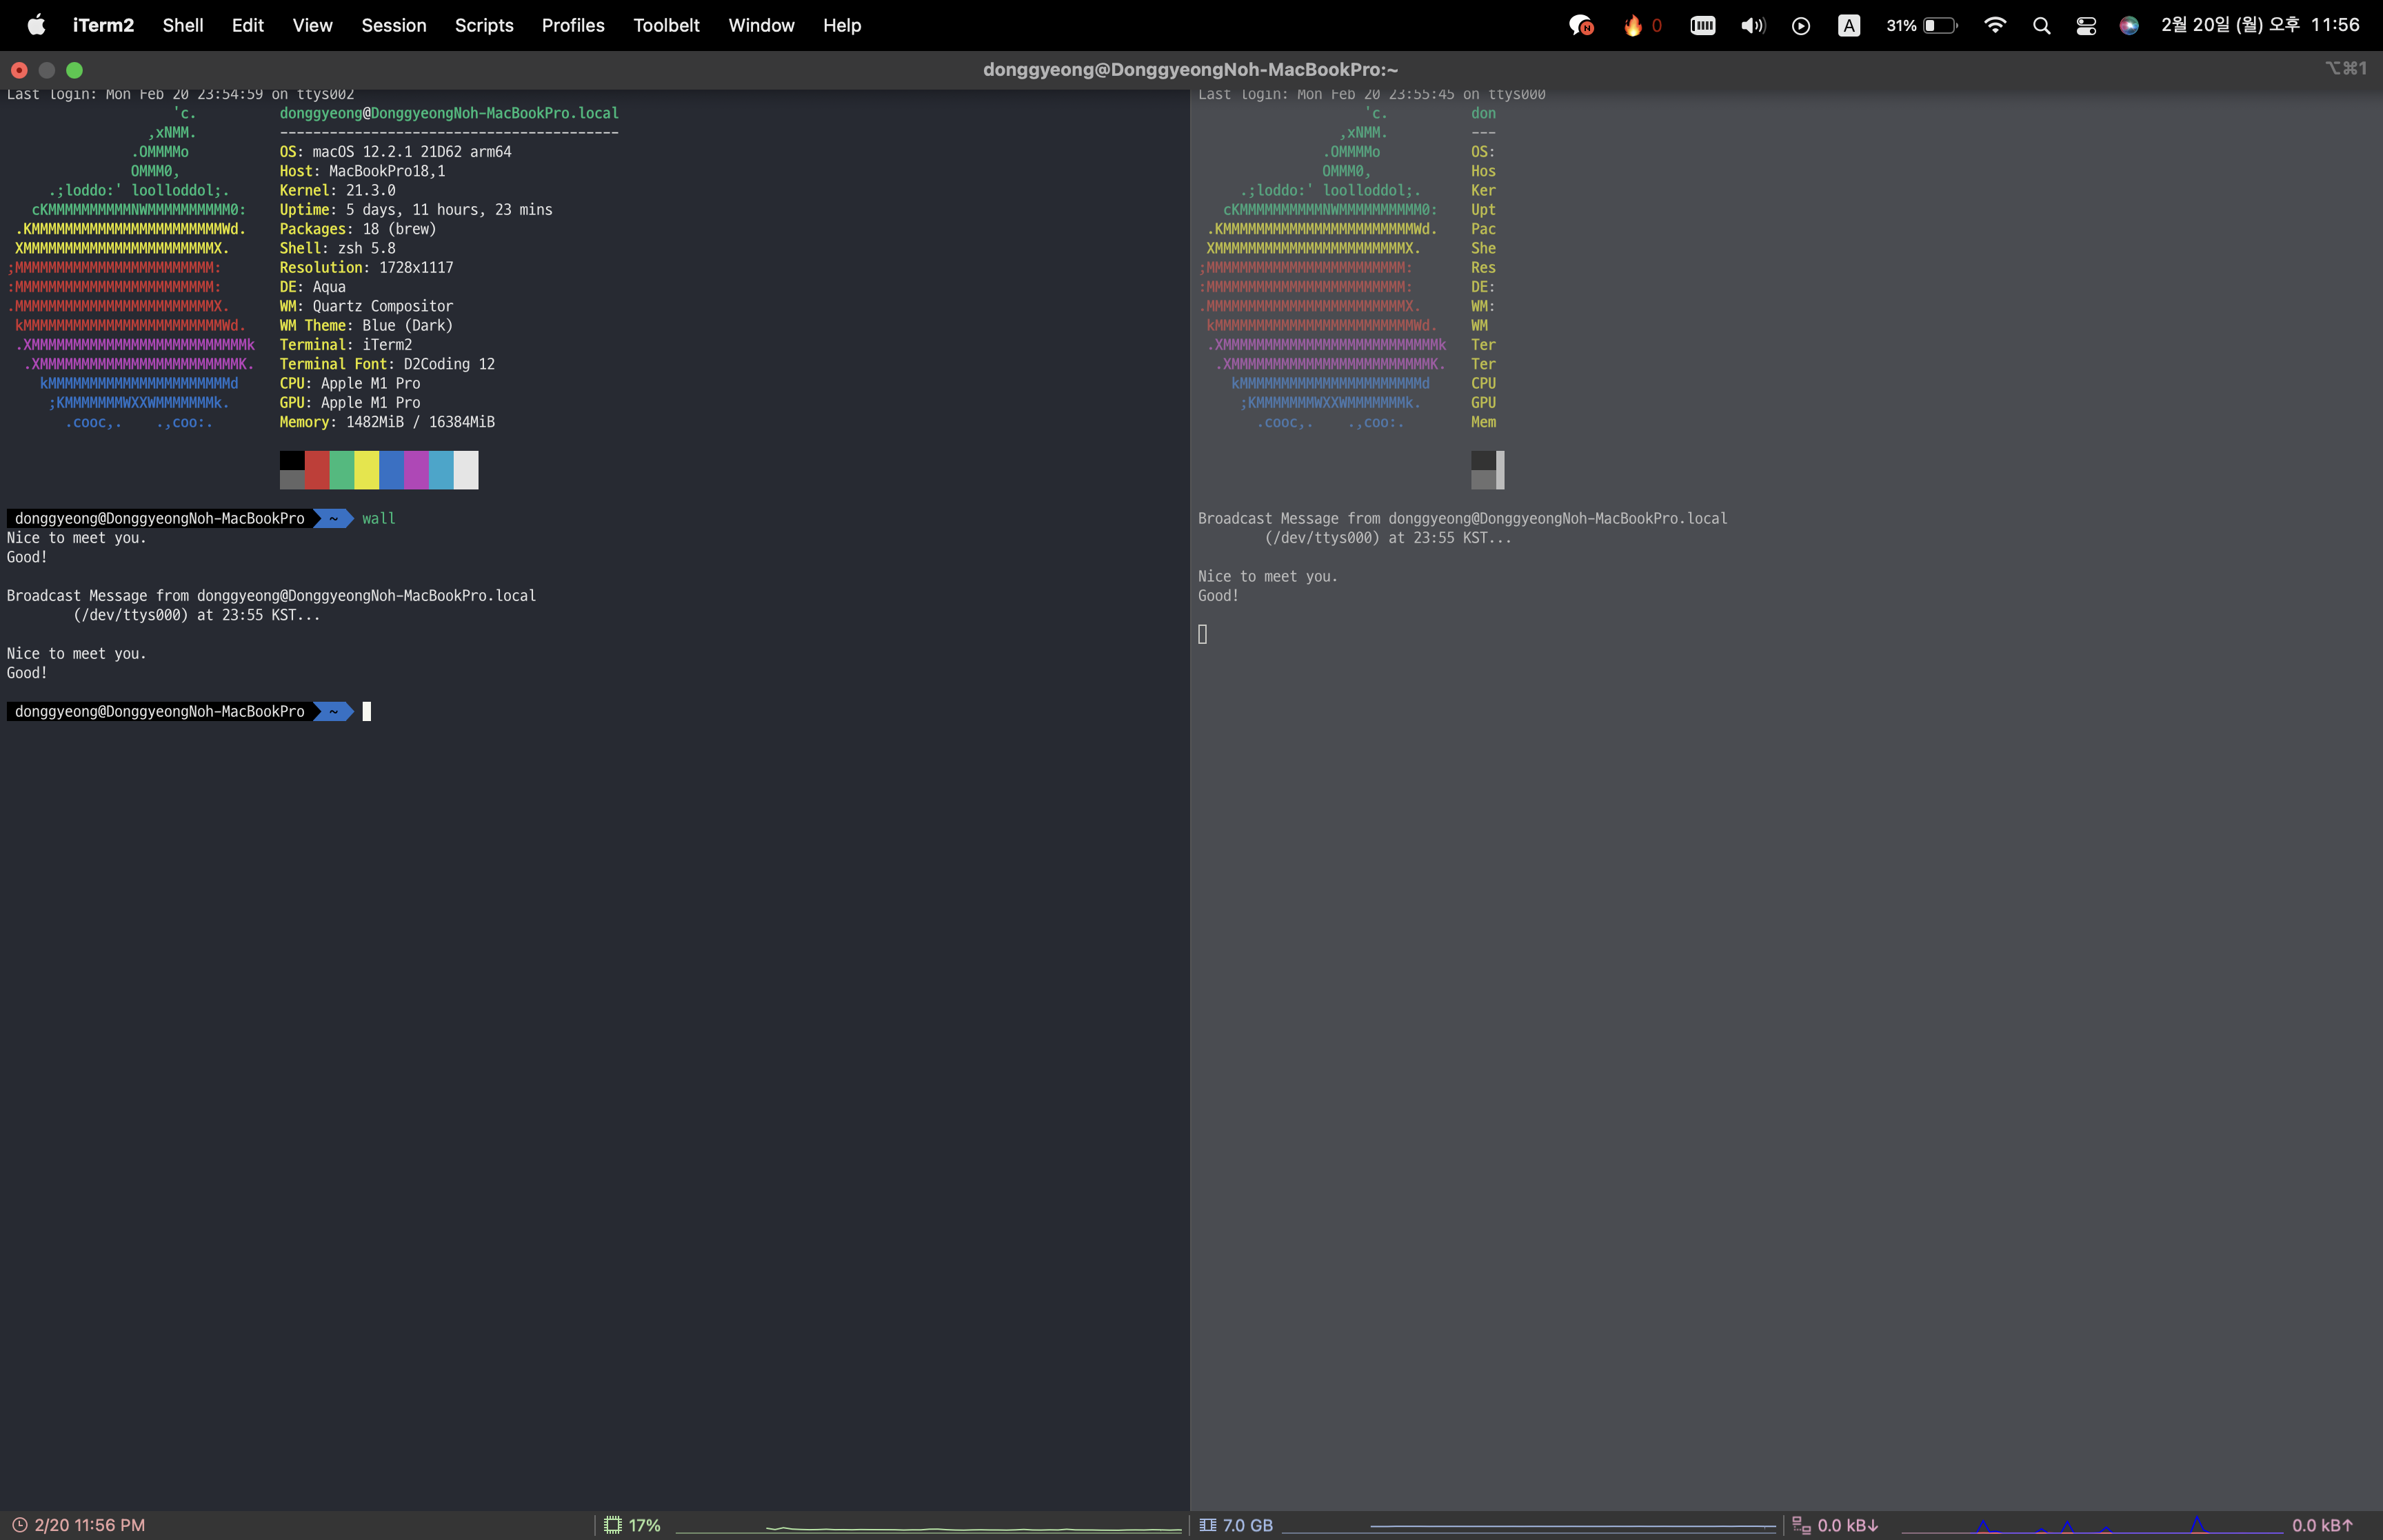Open Control Center icon in menu bar
The image size is (2383, 1540).
[x=2086, y=25]
